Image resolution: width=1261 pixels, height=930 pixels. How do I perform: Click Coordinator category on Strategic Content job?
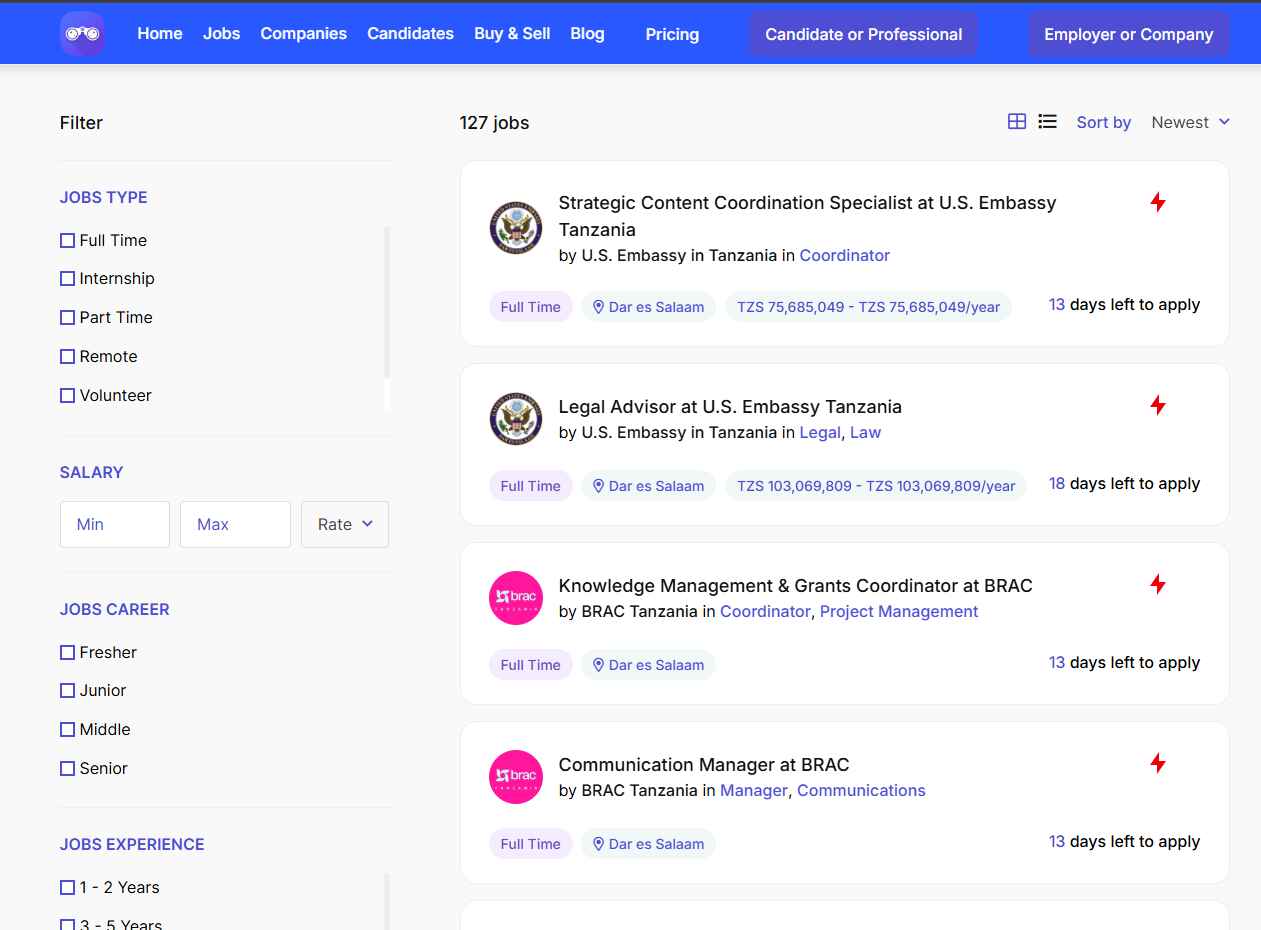(845, 255)
